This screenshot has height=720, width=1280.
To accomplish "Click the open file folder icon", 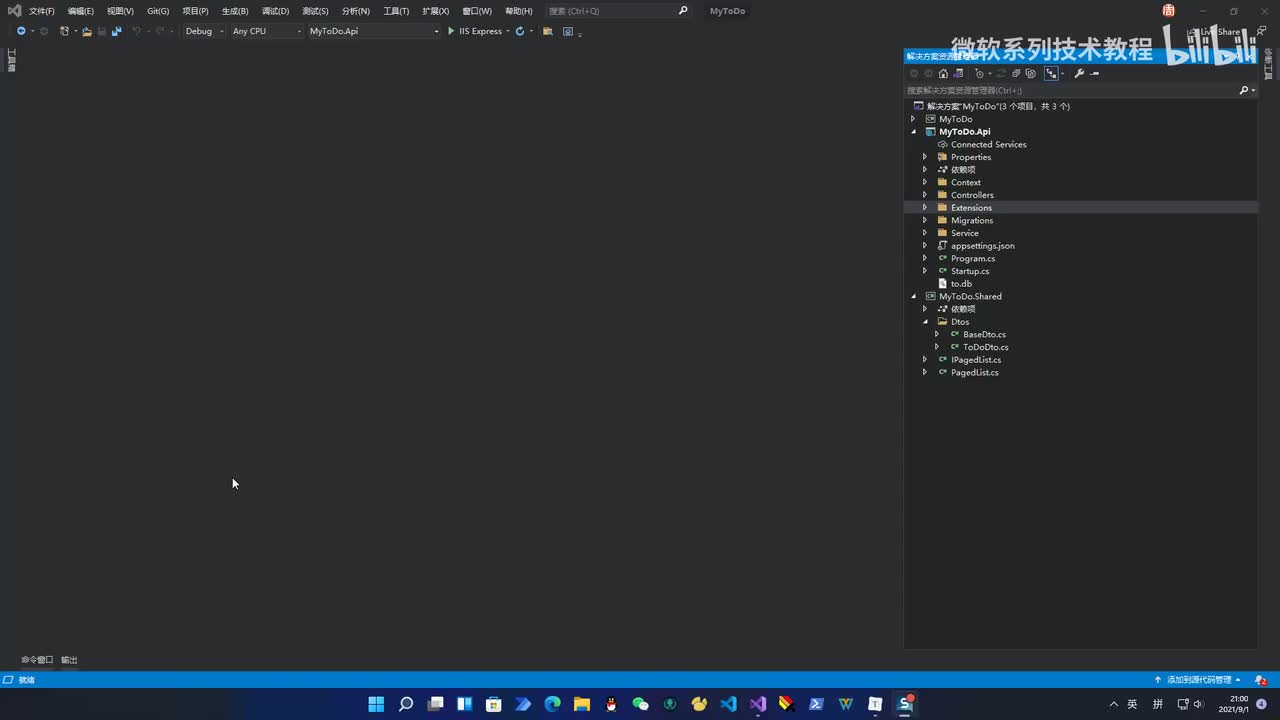I will tap(87, 31).
